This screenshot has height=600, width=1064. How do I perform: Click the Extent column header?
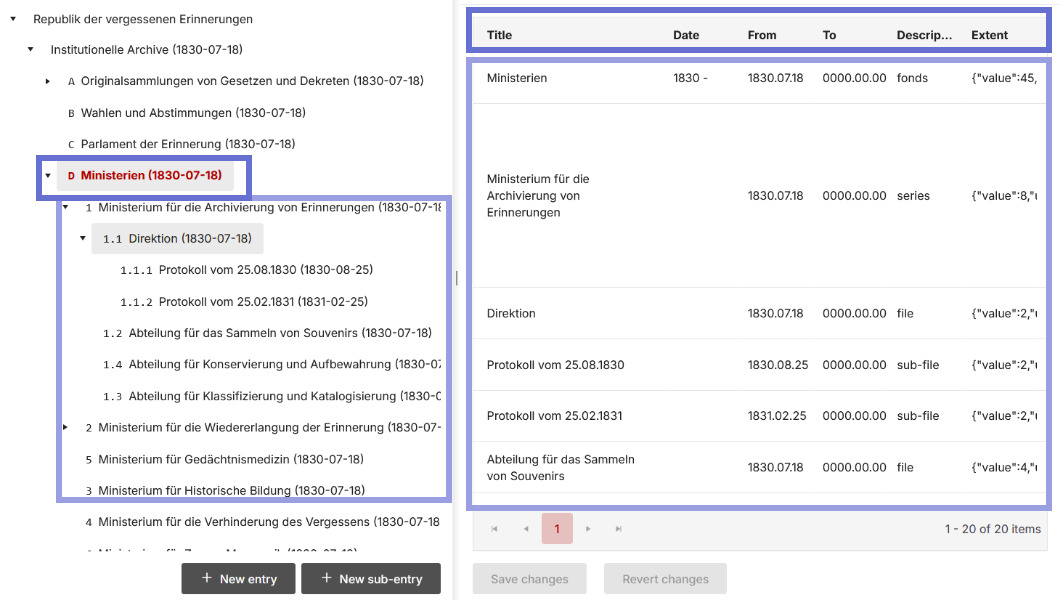989,35
